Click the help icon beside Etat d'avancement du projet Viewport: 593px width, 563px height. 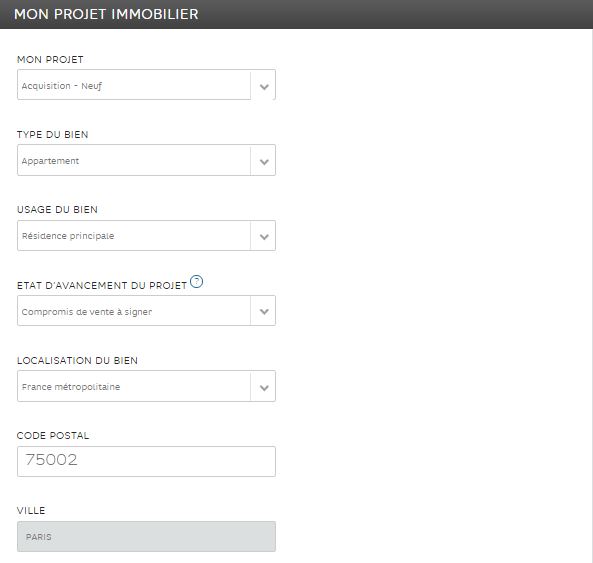click(196, 282)
